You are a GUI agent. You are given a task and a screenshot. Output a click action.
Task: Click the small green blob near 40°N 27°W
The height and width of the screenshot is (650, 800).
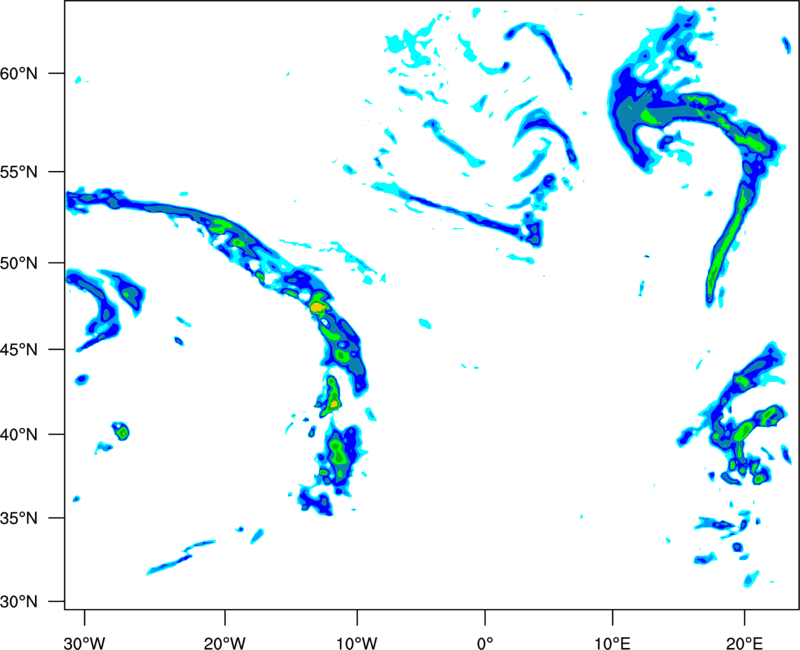tap(122, 433)
